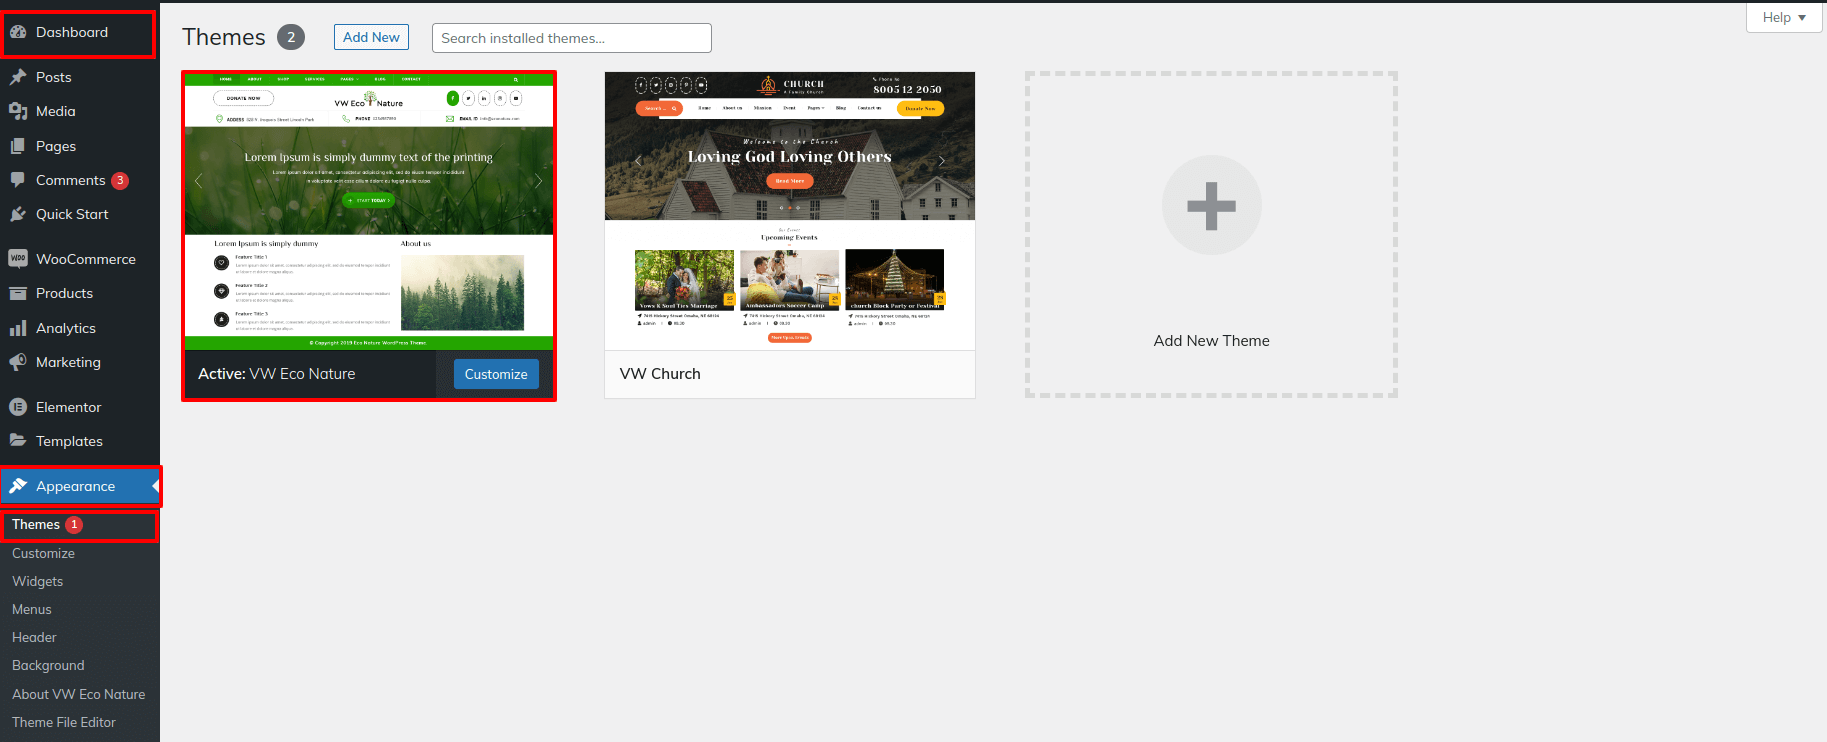Open the Help dropdown tab
Screen dimensions: 1827x742
(1784, 17)
